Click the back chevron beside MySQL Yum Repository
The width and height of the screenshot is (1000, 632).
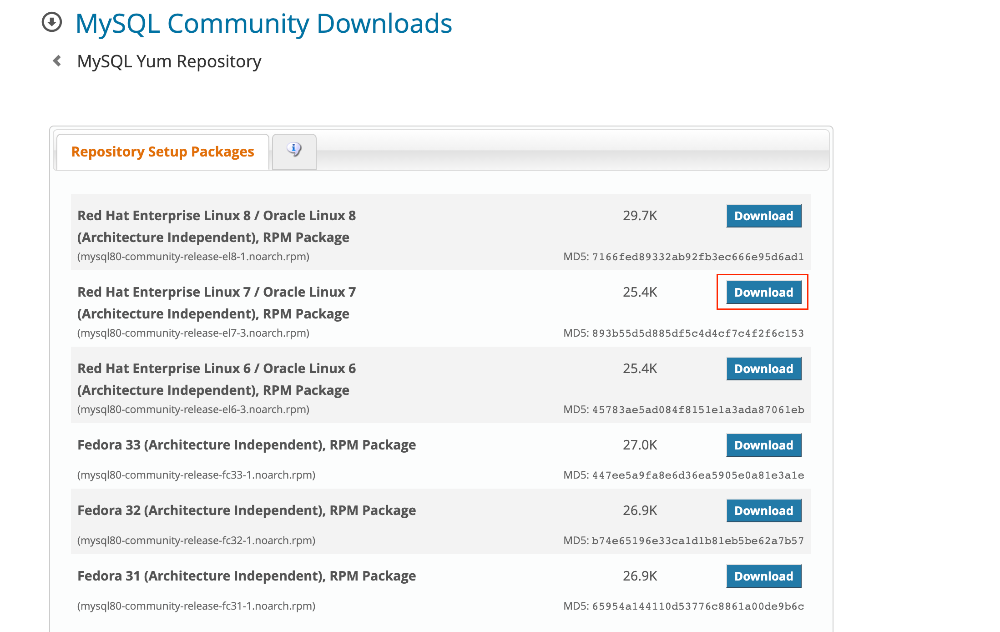57,61
